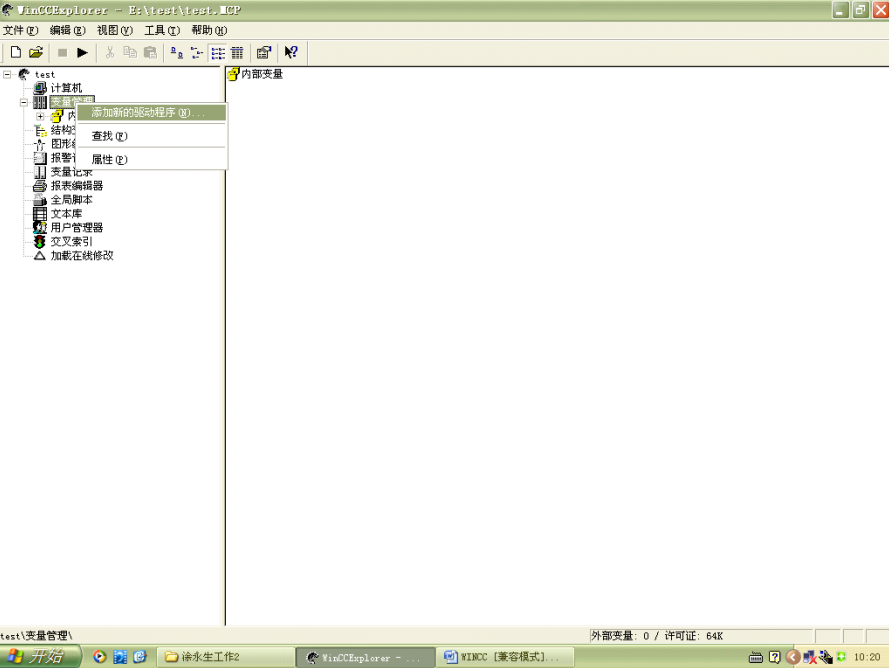The width and height of the screenshot is (889, 668).
Task: Switch to large icons view
Action: tap(177, 53)
